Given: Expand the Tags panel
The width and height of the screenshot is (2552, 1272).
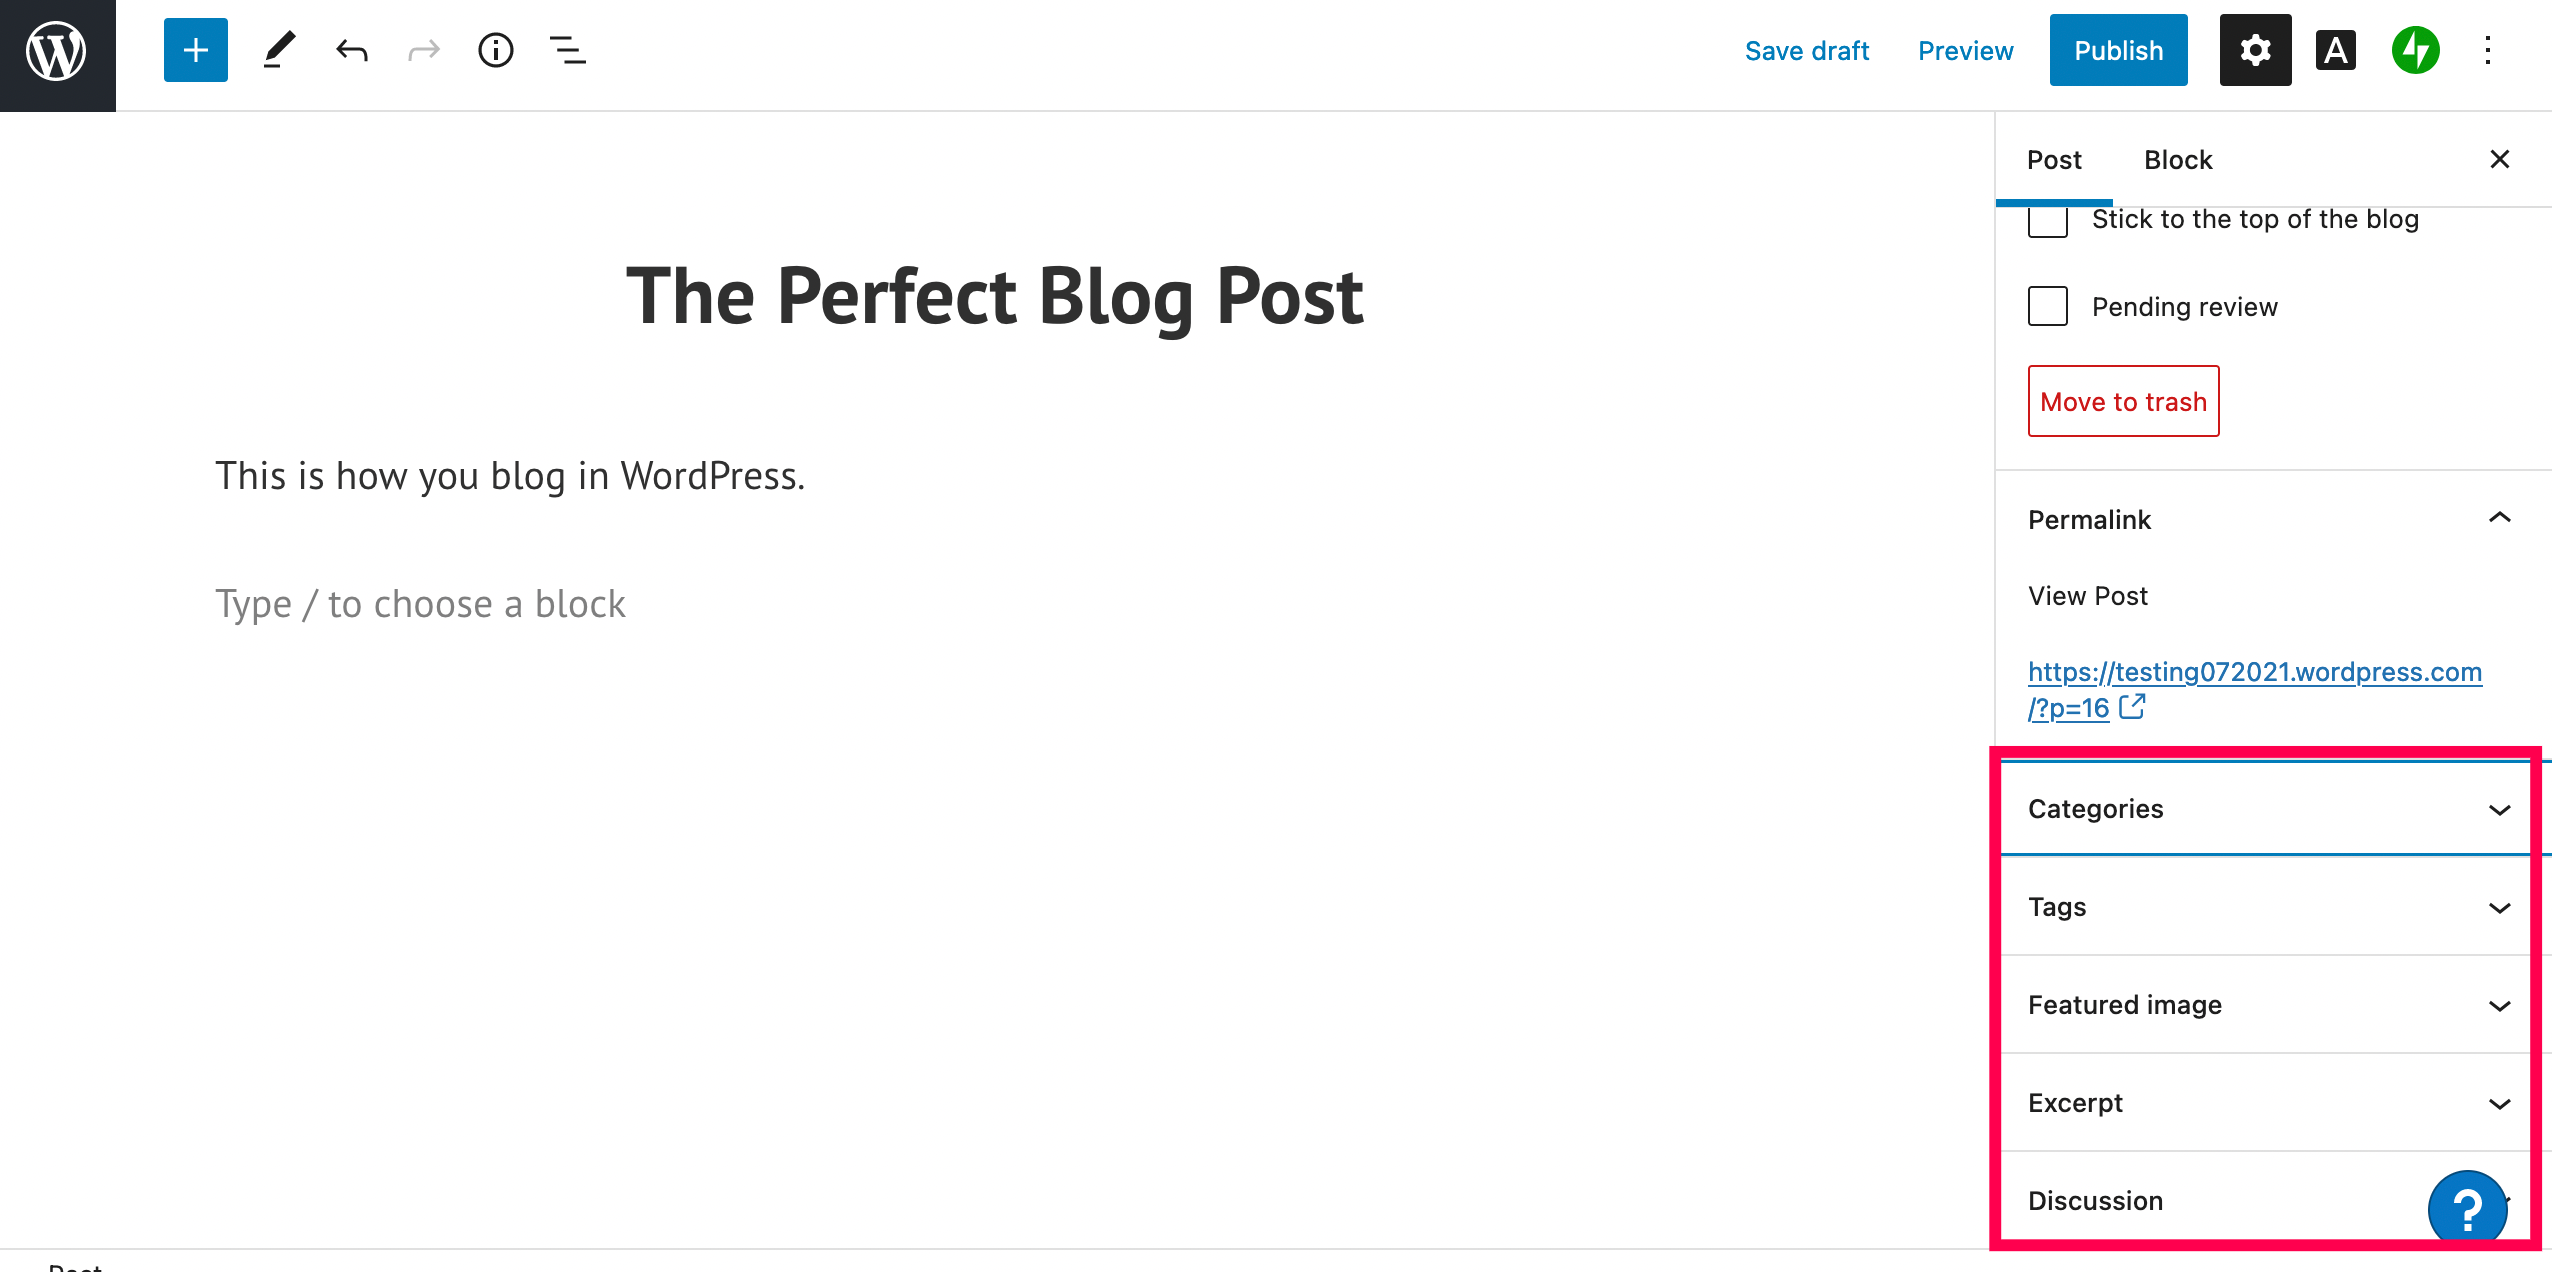Looking at the screenshot, I should coord(2264,907).
